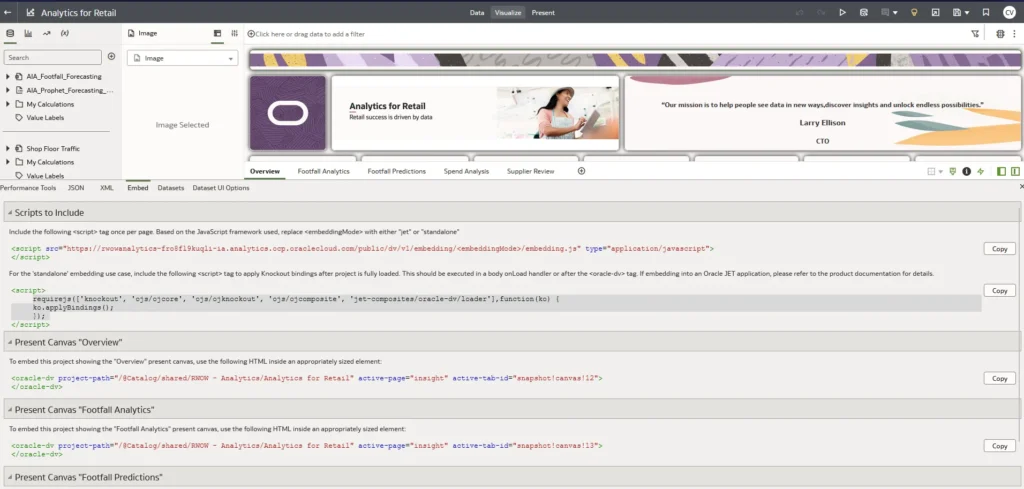The image size is (1024, 489).
Task: Open the Supplier Review canvas tab
Action: (x=530, y=171)
